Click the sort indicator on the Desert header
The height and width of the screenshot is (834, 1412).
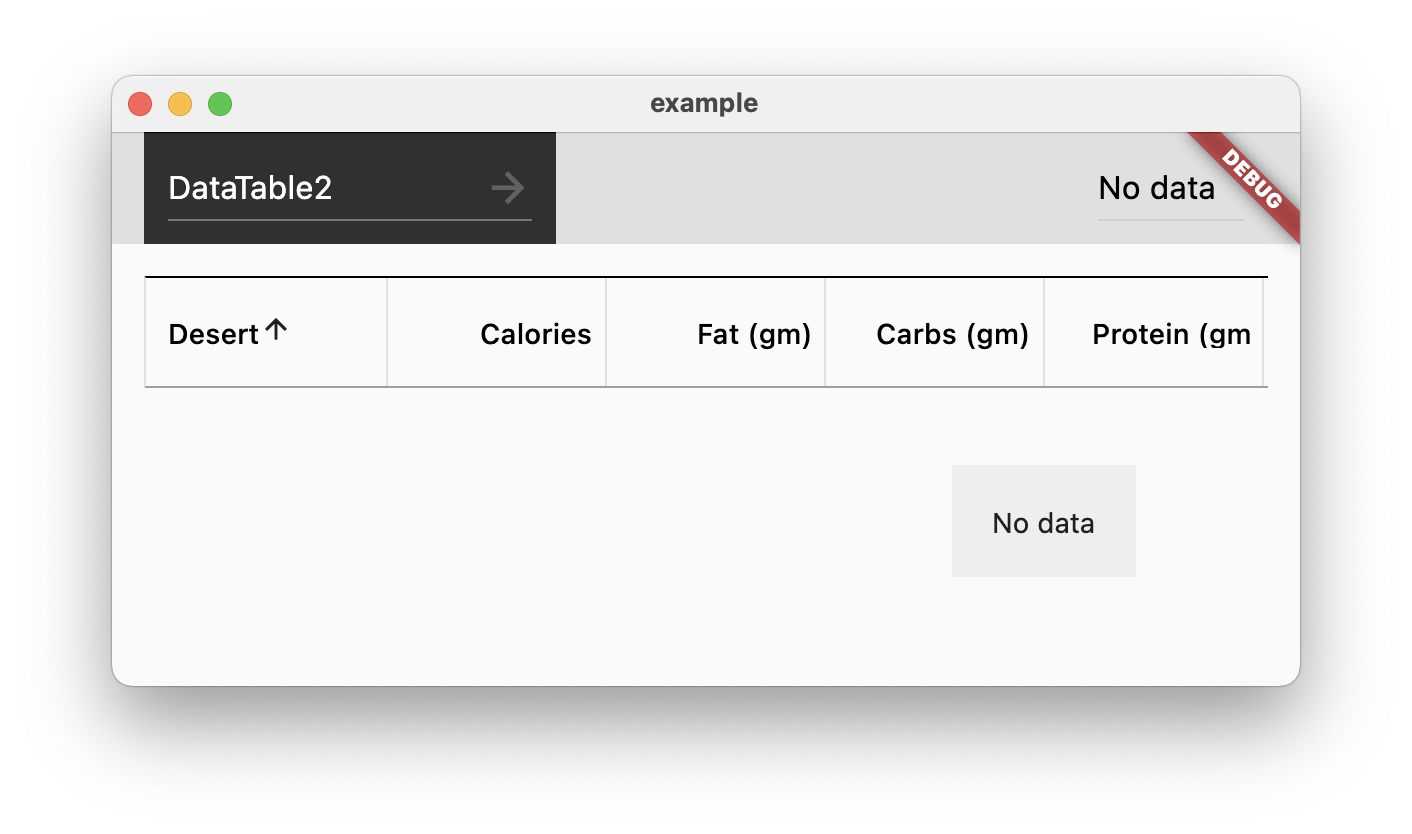coord(276,327)
